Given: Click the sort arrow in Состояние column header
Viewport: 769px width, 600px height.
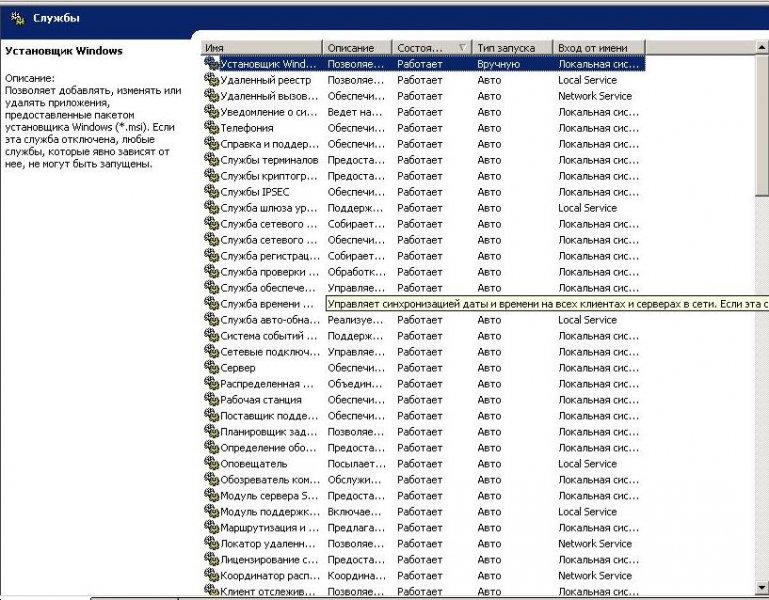Looking at the screenshot, I should 462,47.
